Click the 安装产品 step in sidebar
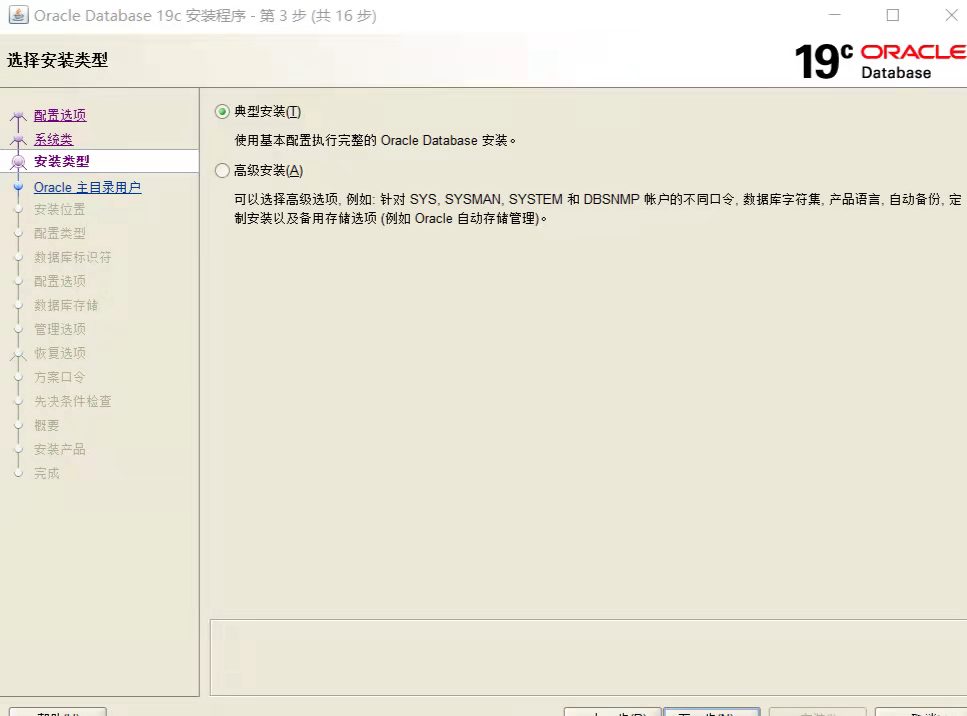 pos(60,450)
